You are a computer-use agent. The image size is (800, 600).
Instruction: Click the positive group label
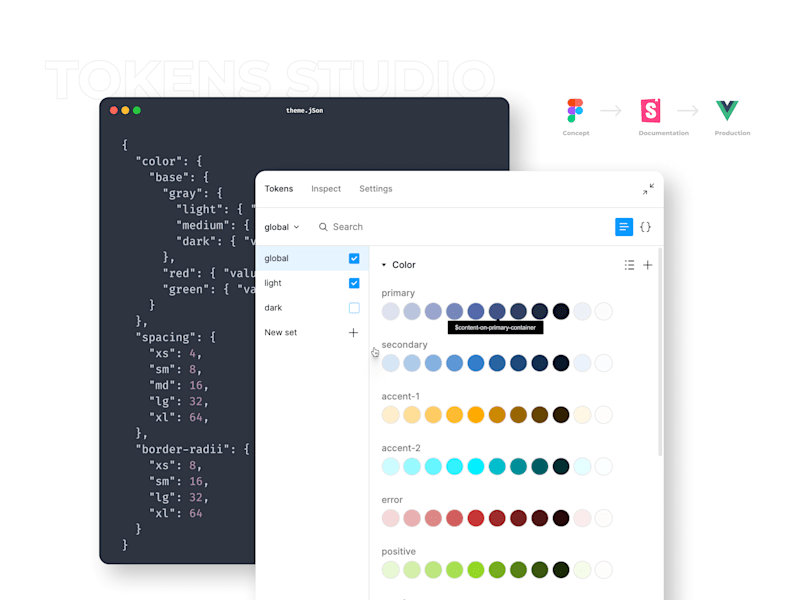[398, 552]
